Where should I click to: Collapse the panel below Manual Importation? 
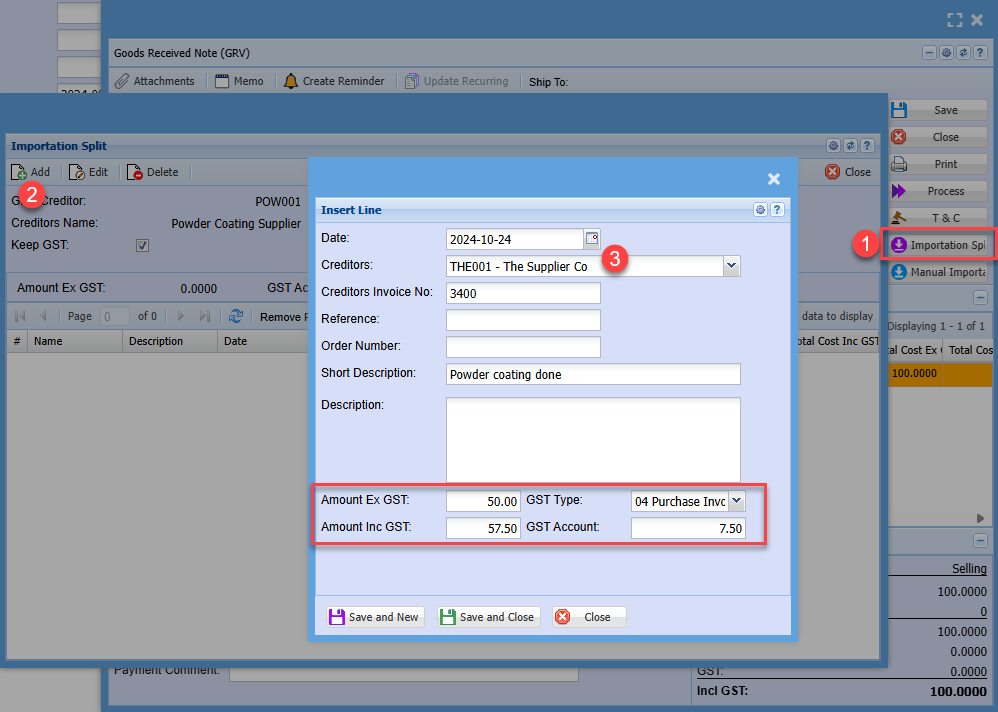point(980,297)
